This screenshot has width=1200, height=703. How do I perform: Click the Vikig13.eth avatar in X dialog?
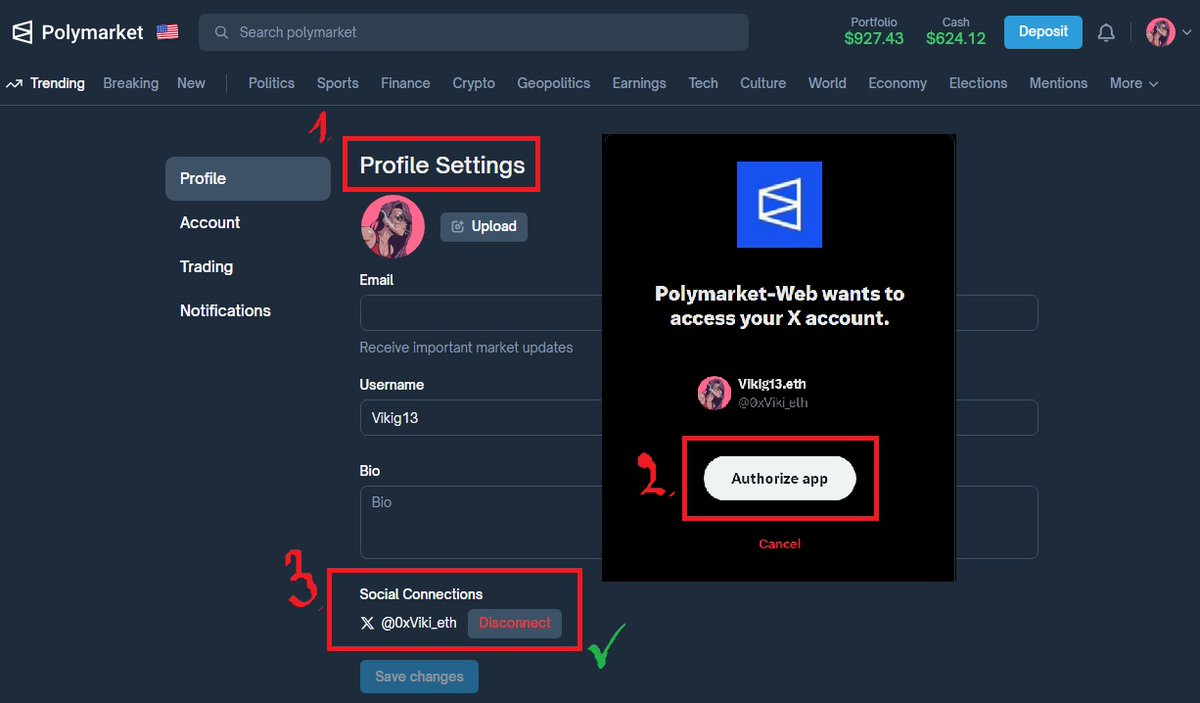coord(714,393)
